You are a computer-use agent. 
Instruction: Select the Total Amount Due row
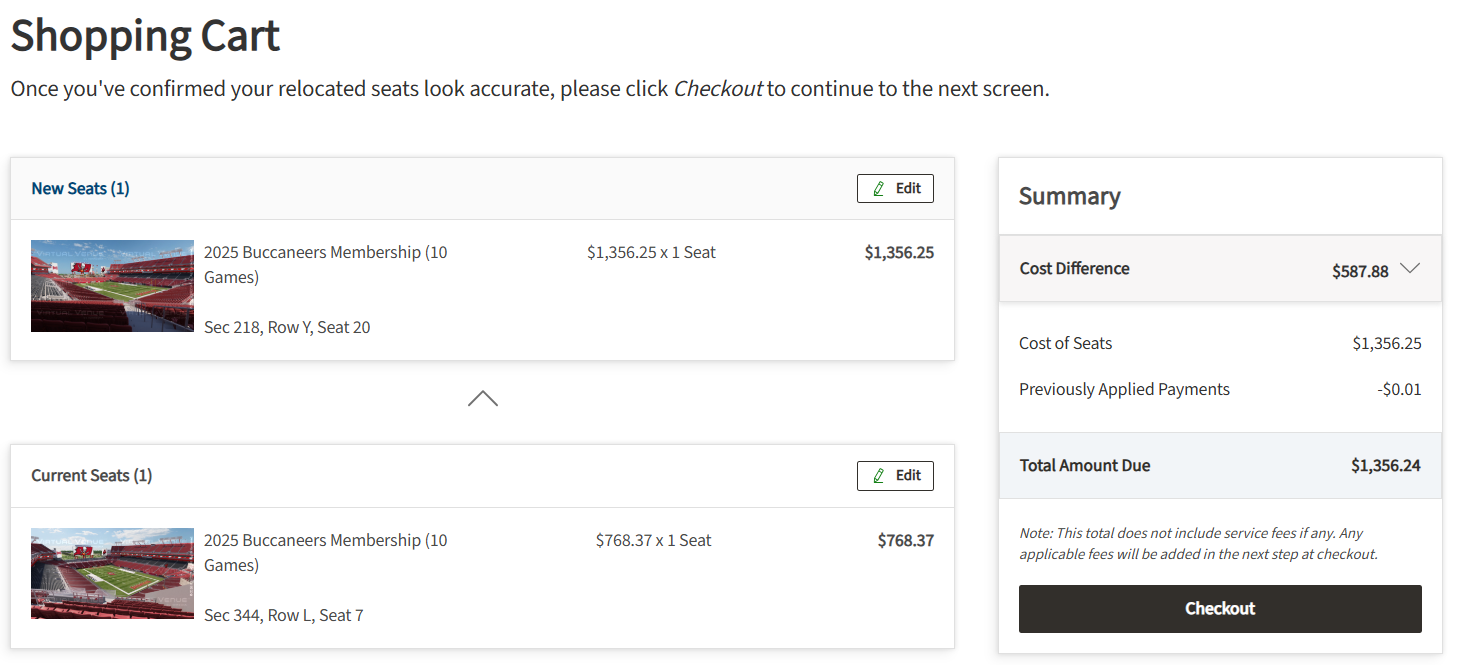[x=1219, y=466]
